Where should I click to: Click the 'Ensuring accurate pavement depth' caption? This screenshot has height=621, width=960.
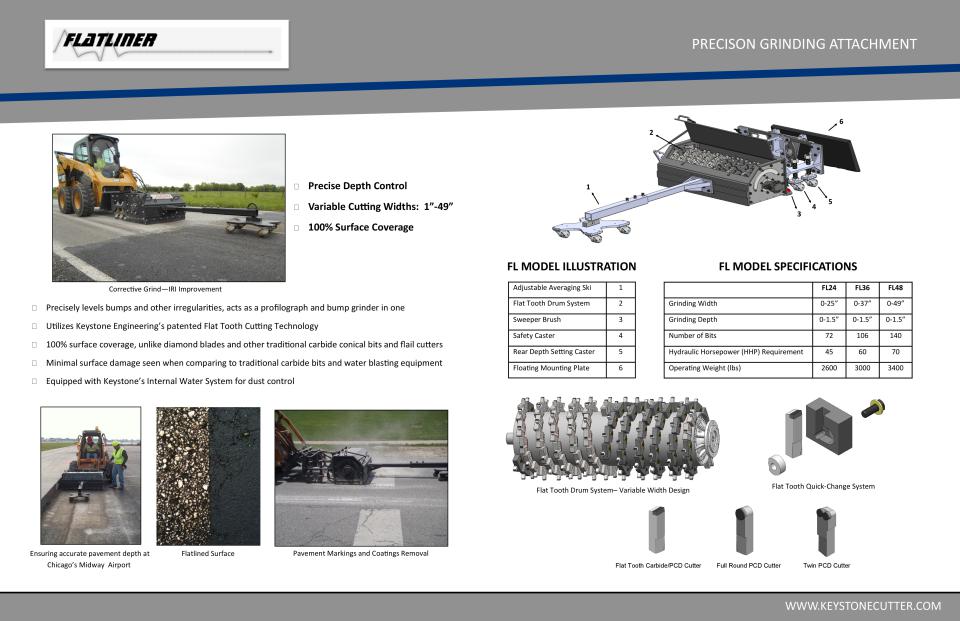click(89, 559)
